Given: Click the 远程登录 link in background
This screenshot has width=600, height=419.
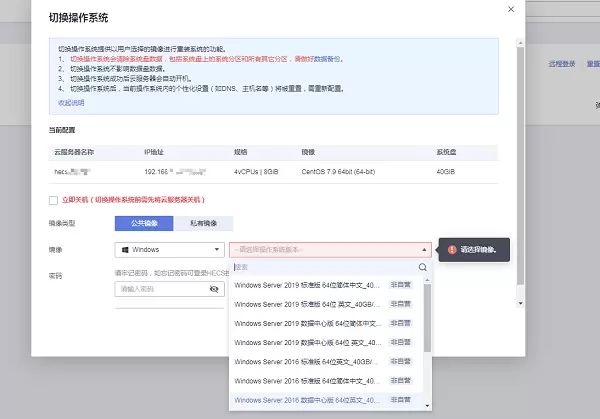Looking at the screenshot, I should [563, 62].
